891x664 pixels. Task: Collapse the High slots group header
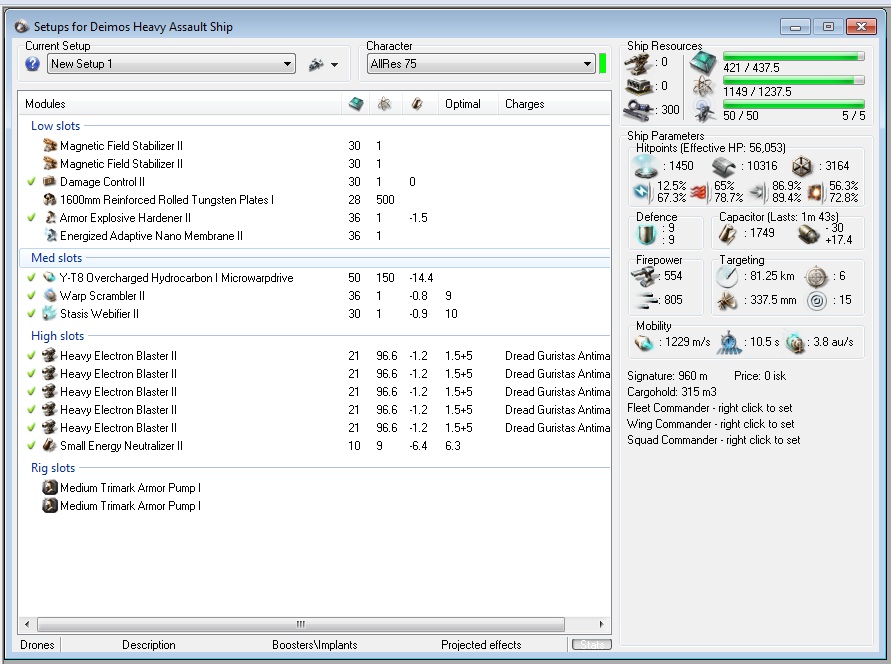pyautogui.click(x=57, y=336)
